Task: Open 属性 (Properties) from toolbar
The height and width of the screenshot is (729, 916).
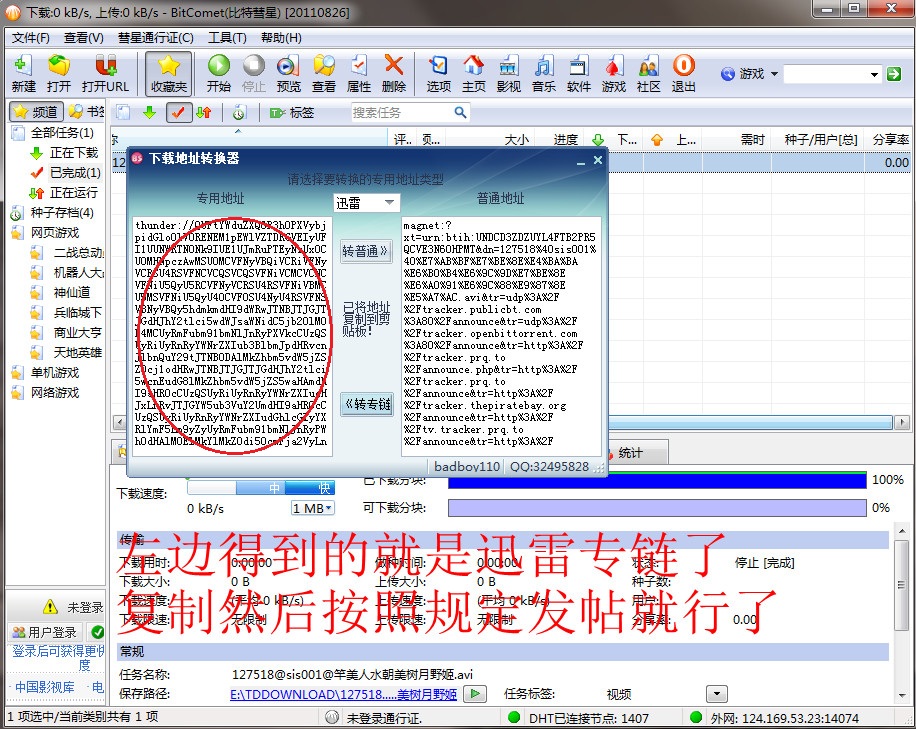Action: 359,74
